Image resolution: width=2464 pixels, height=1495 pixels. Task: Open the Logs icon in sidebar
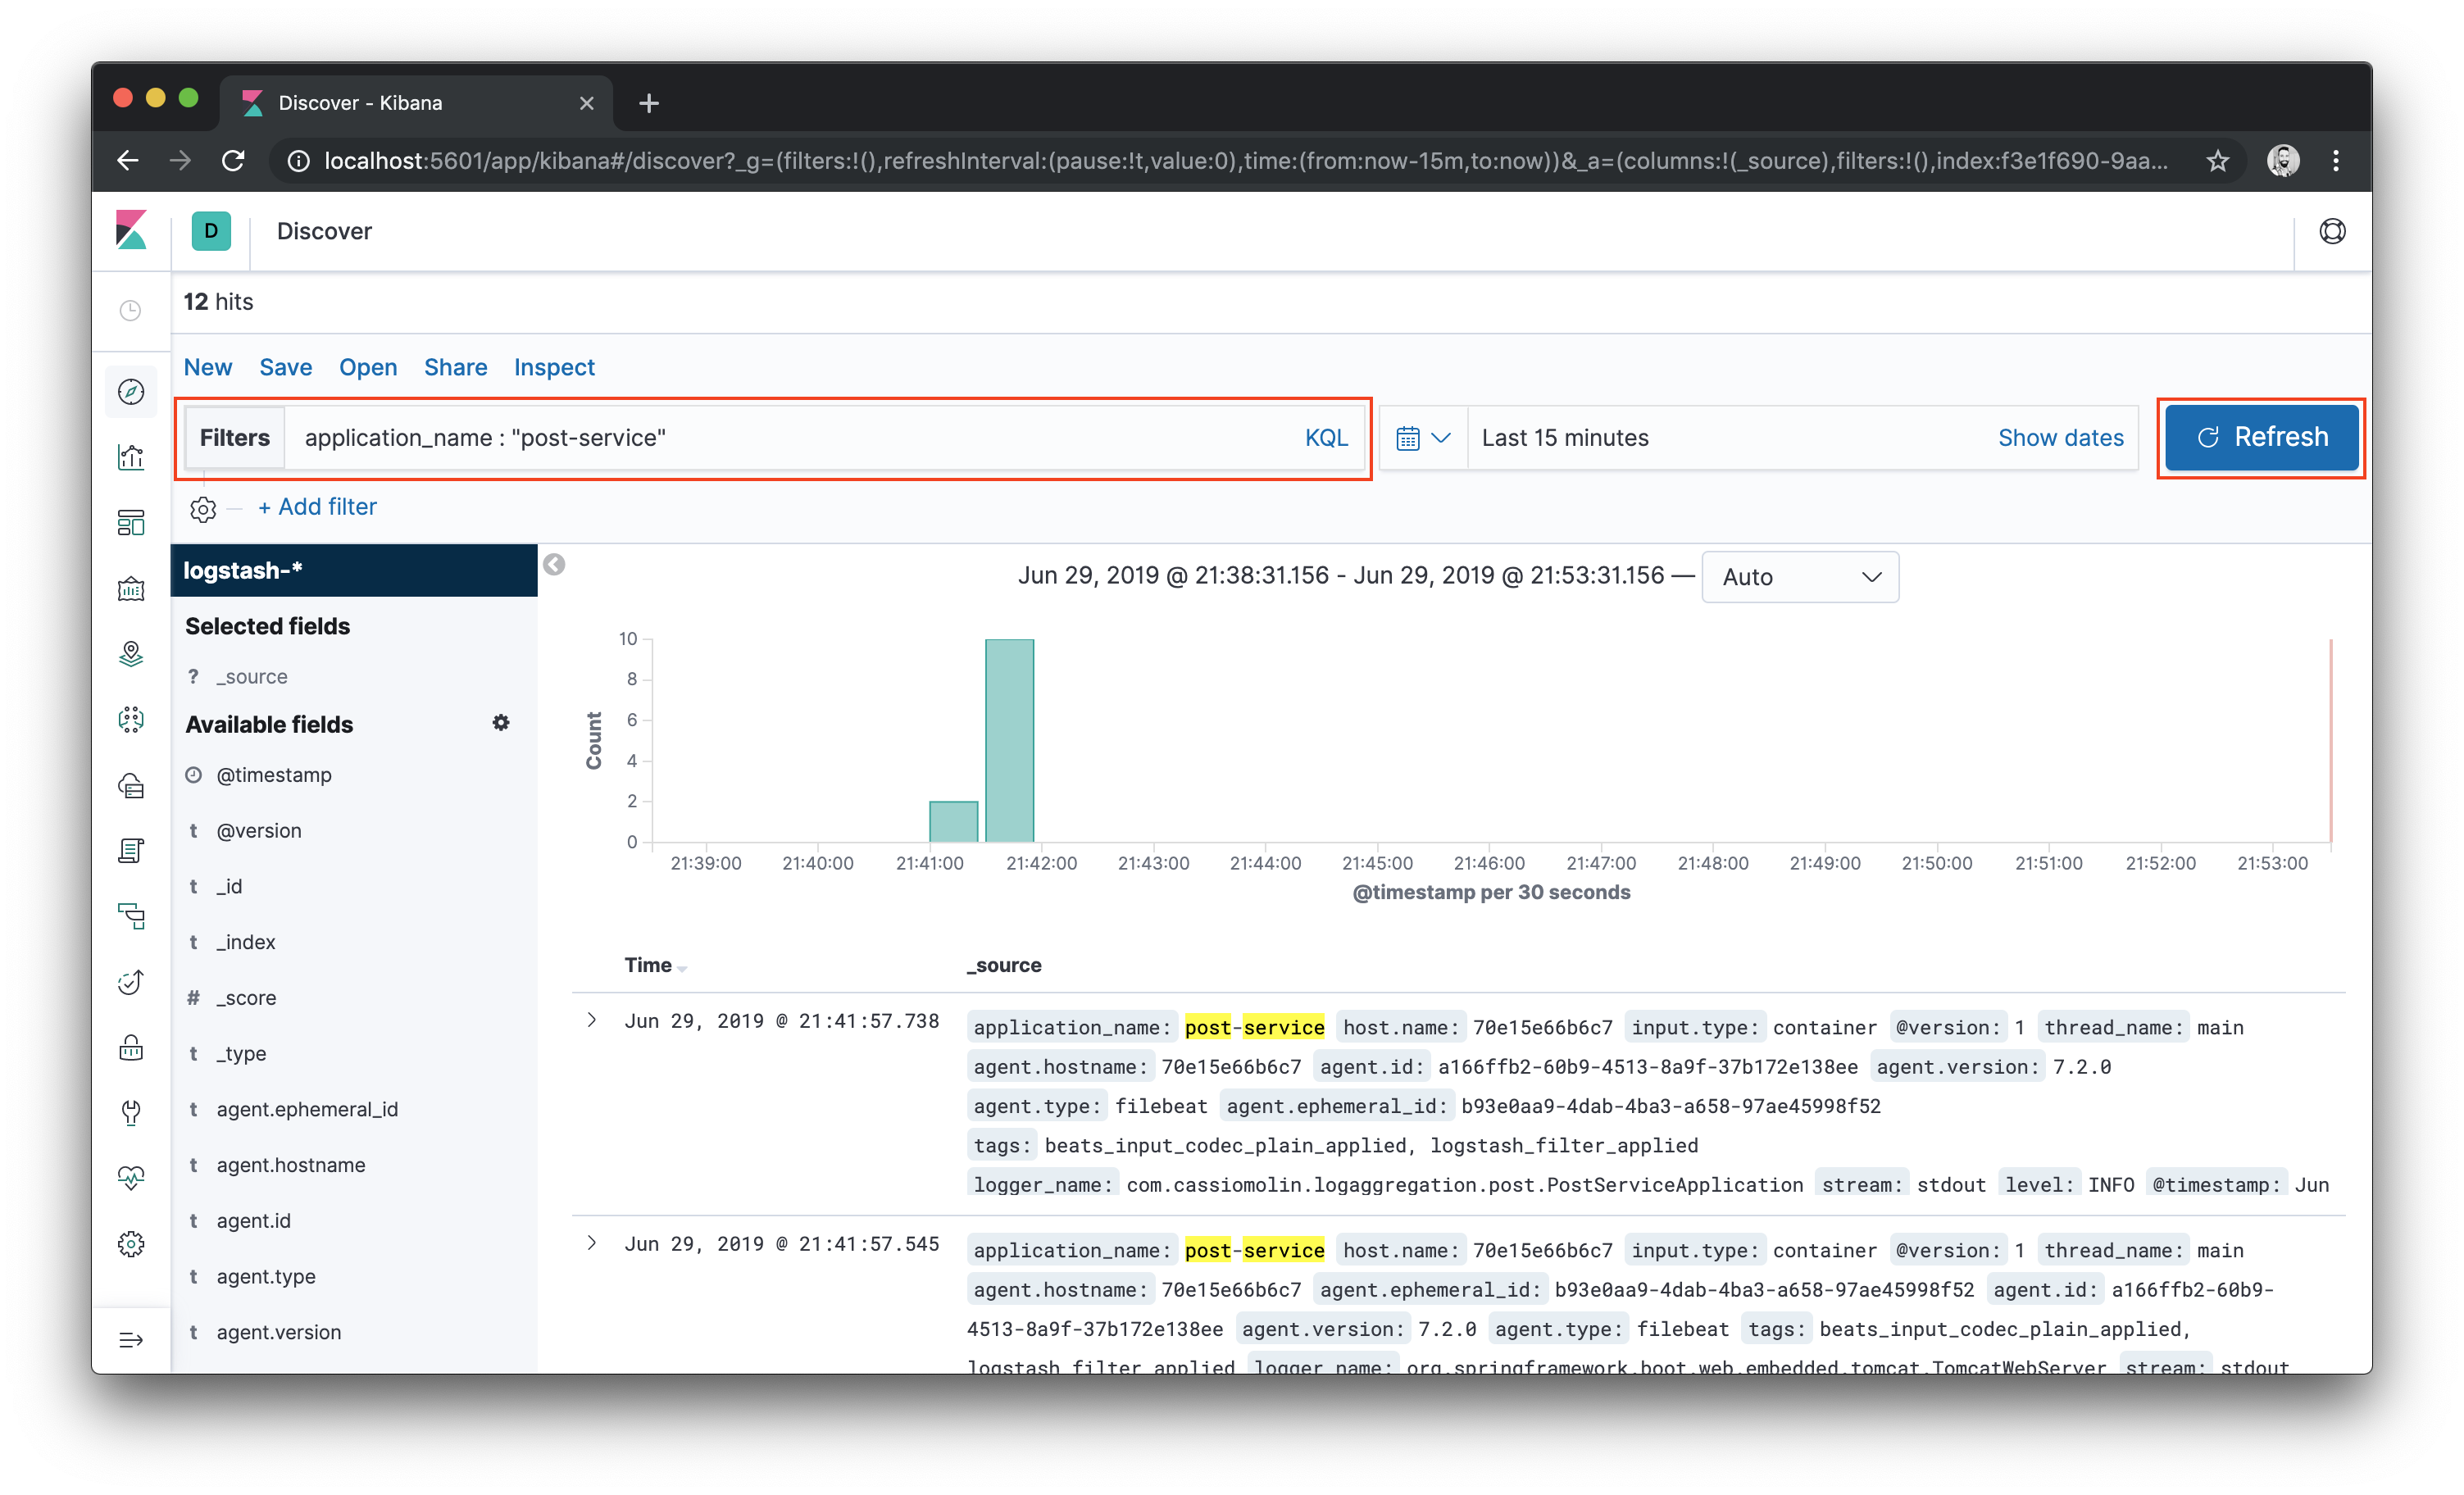131,851
